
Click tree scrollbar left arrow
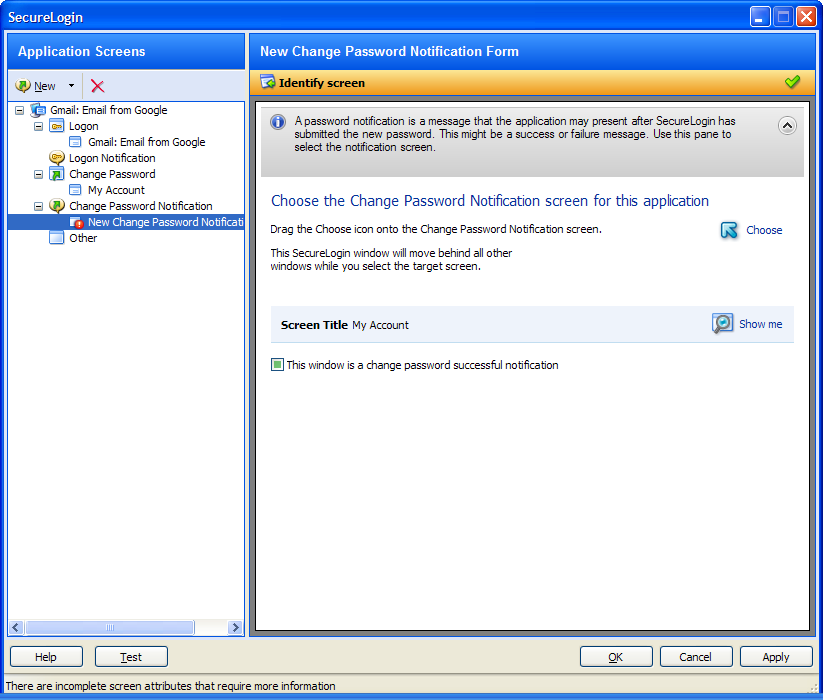[x=16, y=627]
